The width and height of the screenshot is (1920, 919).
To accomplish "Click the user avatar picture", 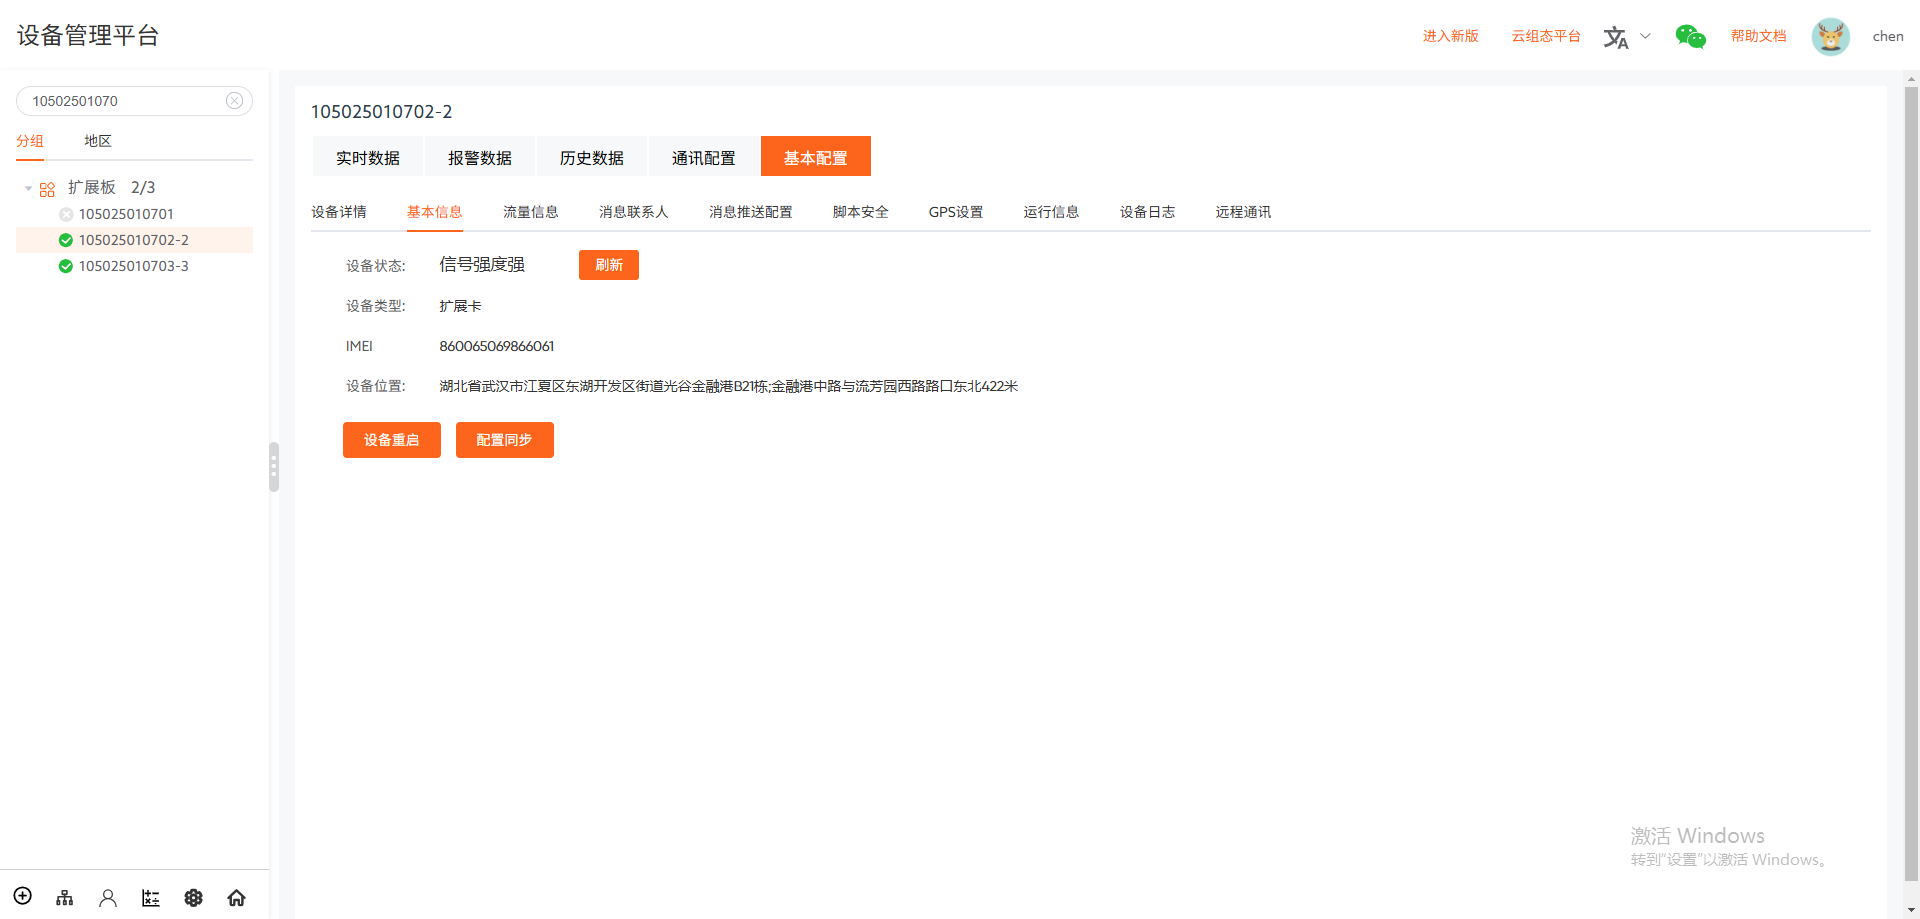I will point(1831,37).
